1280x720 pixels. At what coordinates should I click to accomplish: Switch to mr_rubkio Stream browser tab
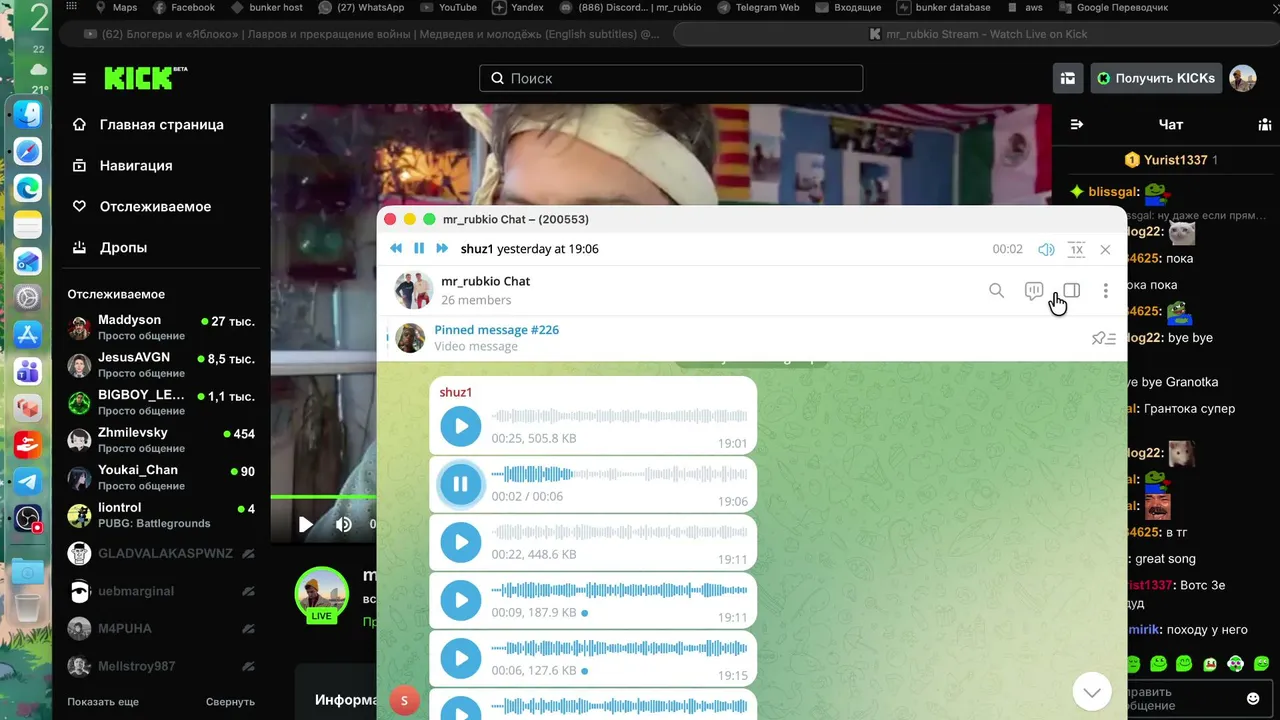(978, 34)
